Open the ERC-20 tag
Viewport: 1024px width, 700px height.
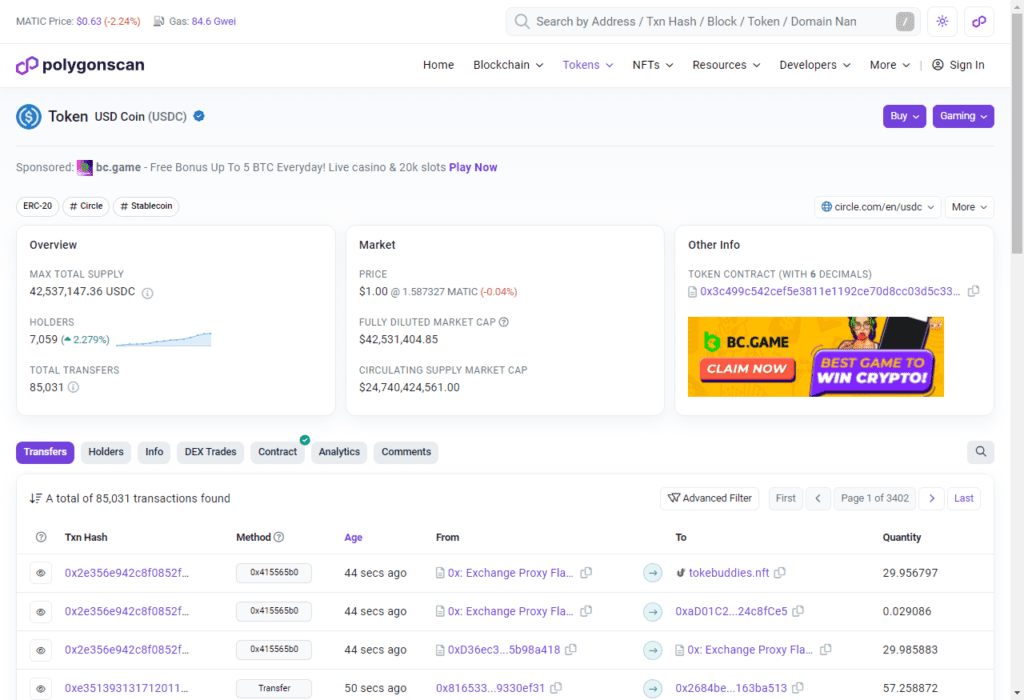pos(37,206)
